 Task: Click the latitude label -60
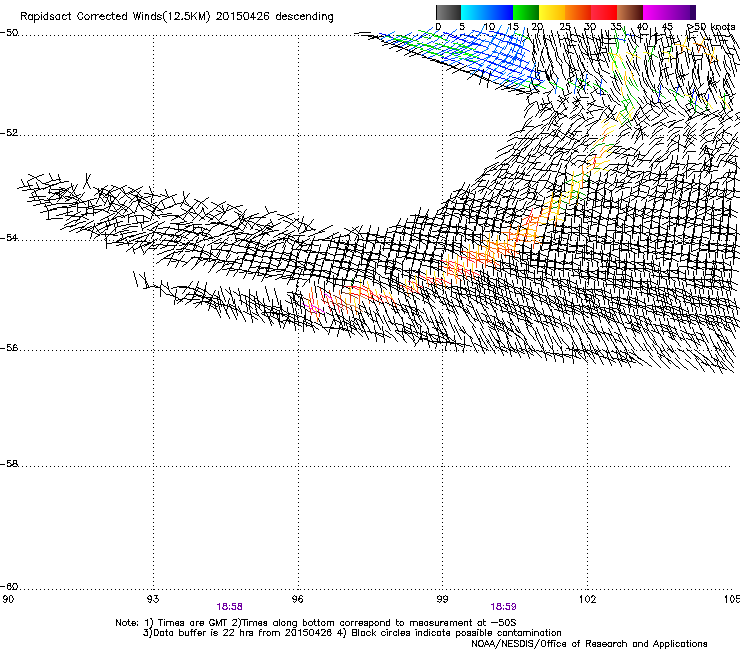point(9,587)
